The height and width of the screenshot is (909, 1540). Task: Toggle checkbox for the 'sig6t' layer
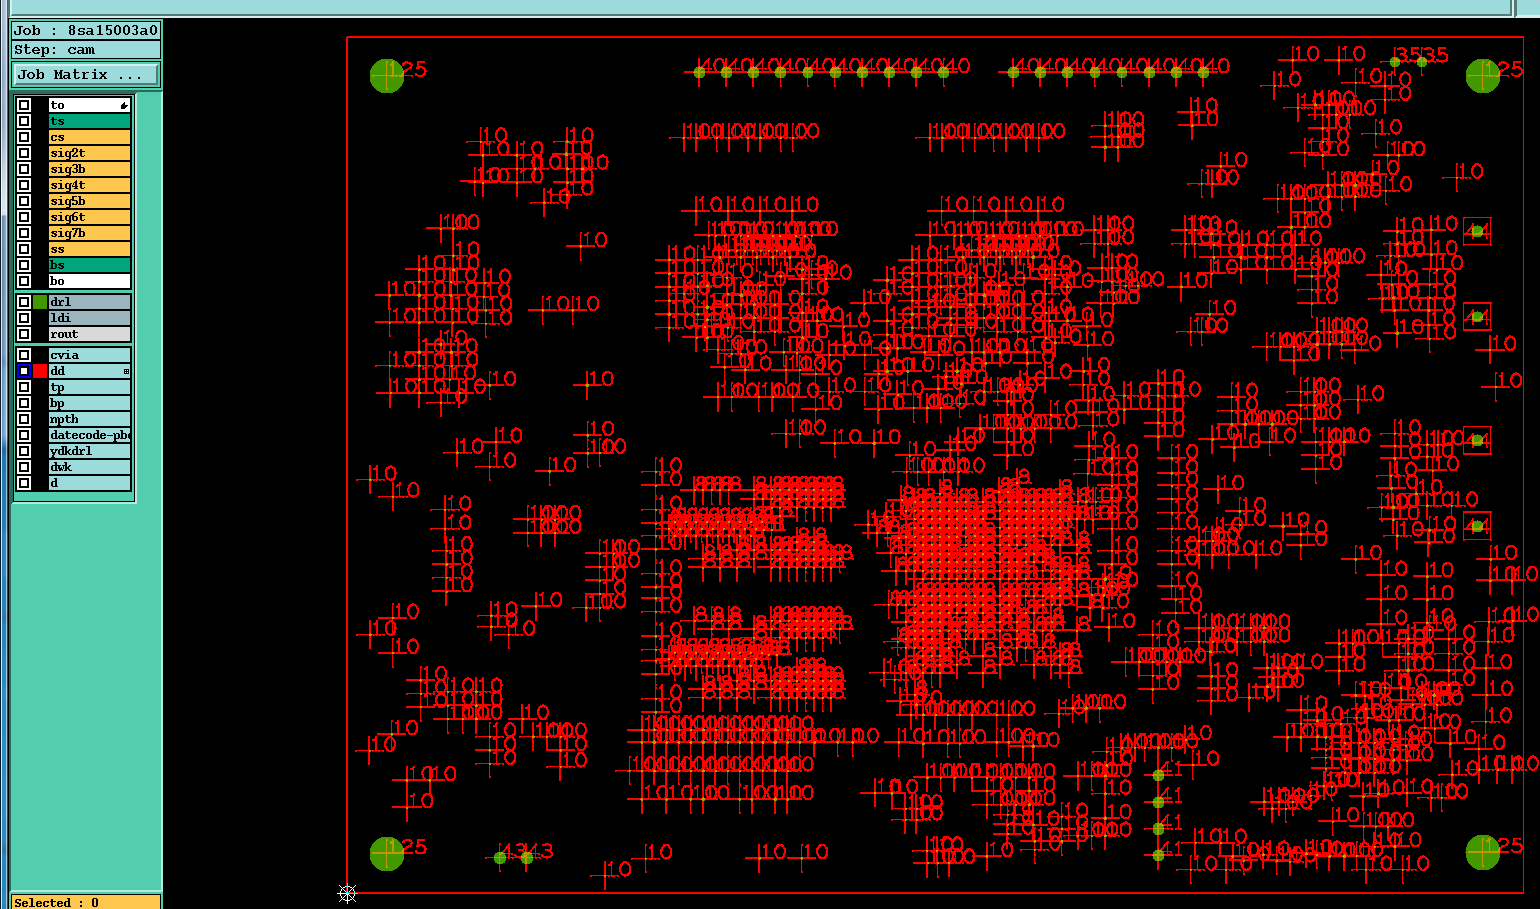pos(24,217)
